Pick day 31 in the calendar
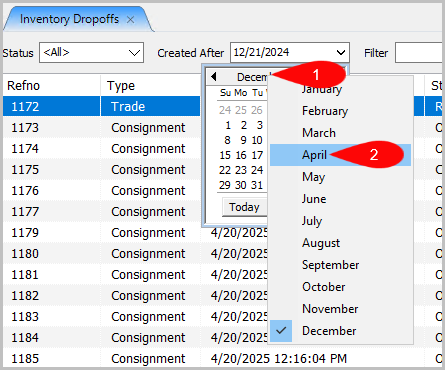The image size is (445, 370). click(257, 185)
